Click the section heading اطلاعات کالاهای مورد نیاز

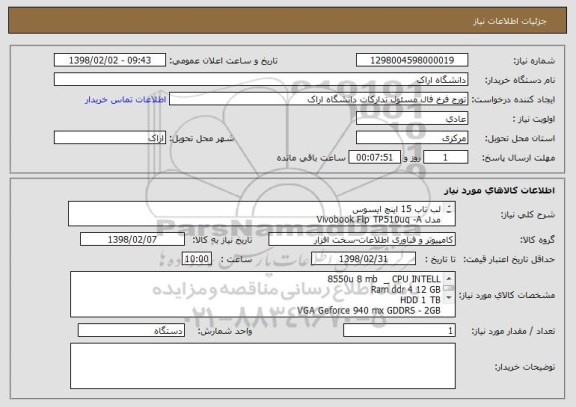pos(499,190)
